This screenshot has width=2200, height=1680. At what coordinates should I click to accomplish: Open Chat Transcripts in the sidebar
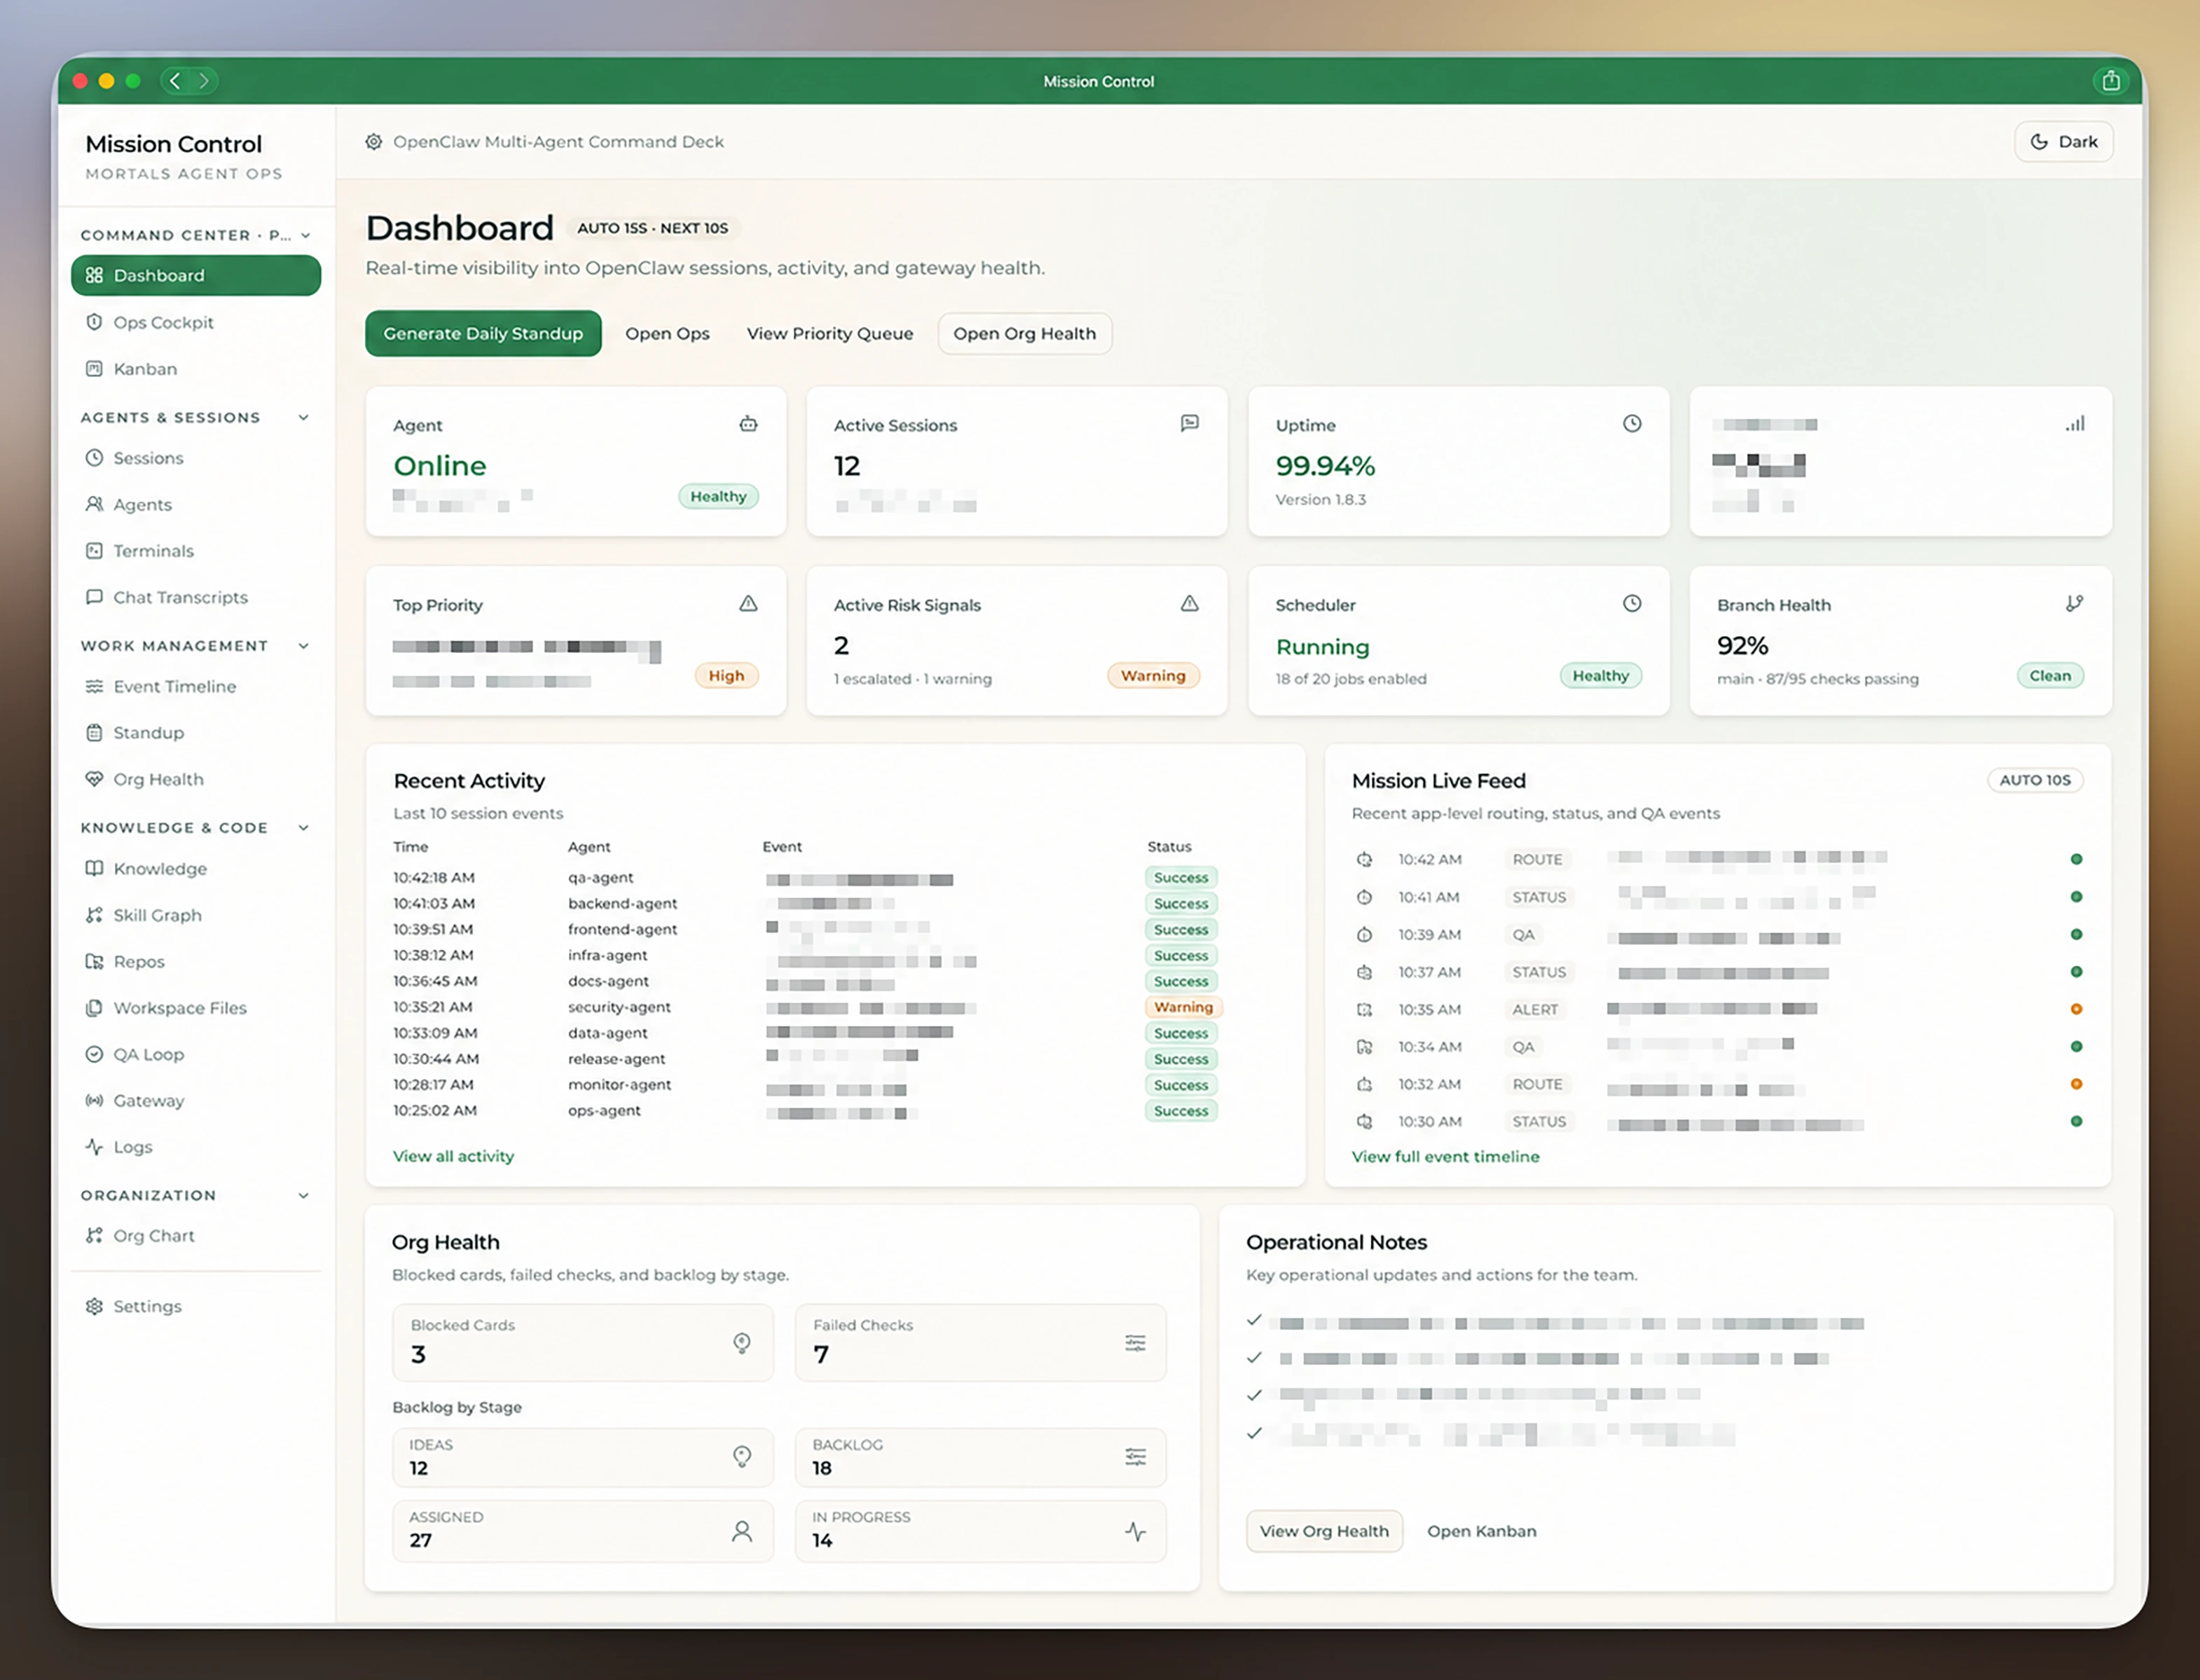coord(196,597)
